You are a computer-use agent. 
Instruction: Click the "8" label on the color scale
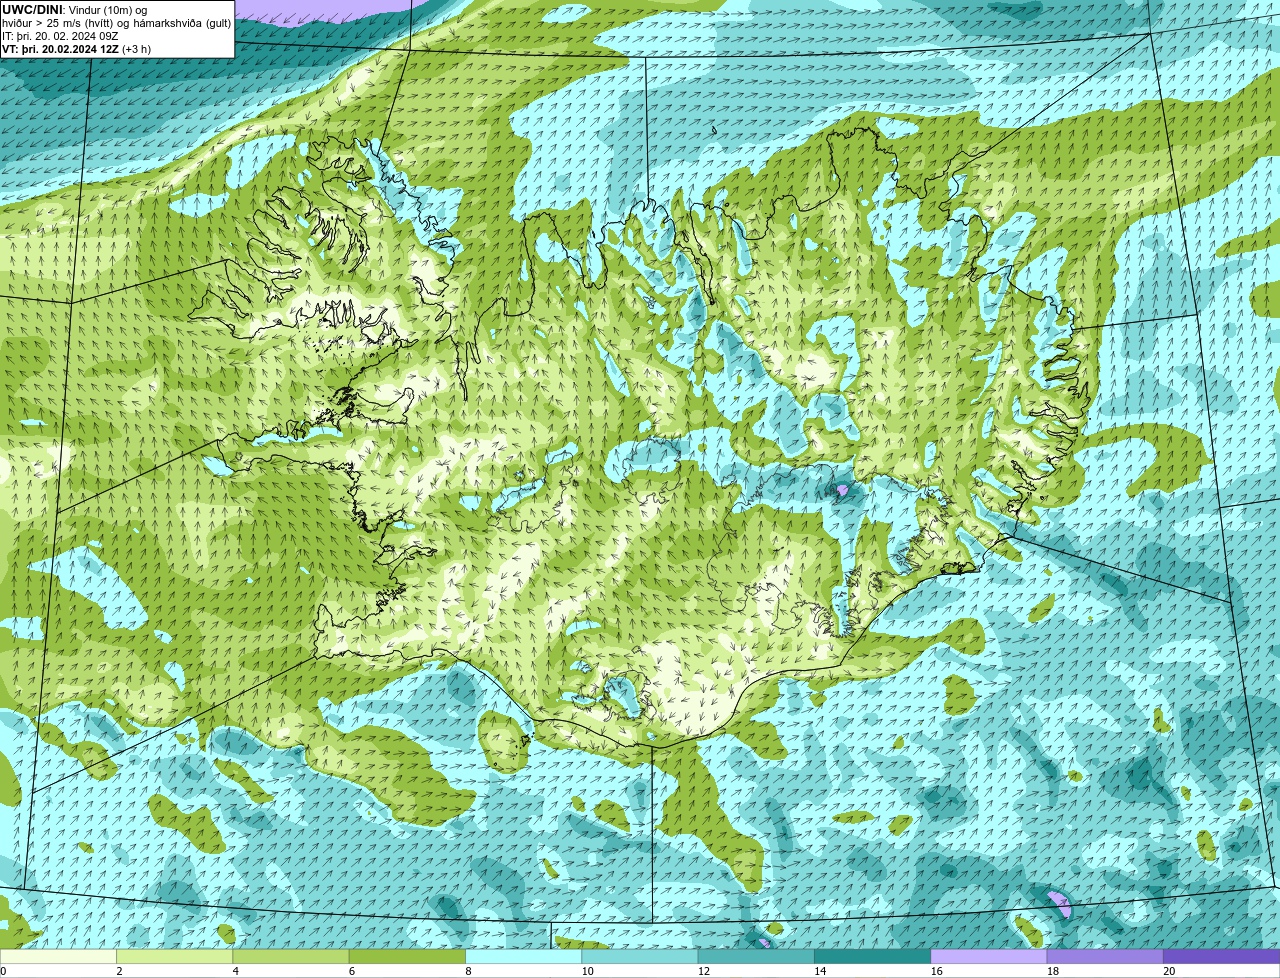click(468, 971)
